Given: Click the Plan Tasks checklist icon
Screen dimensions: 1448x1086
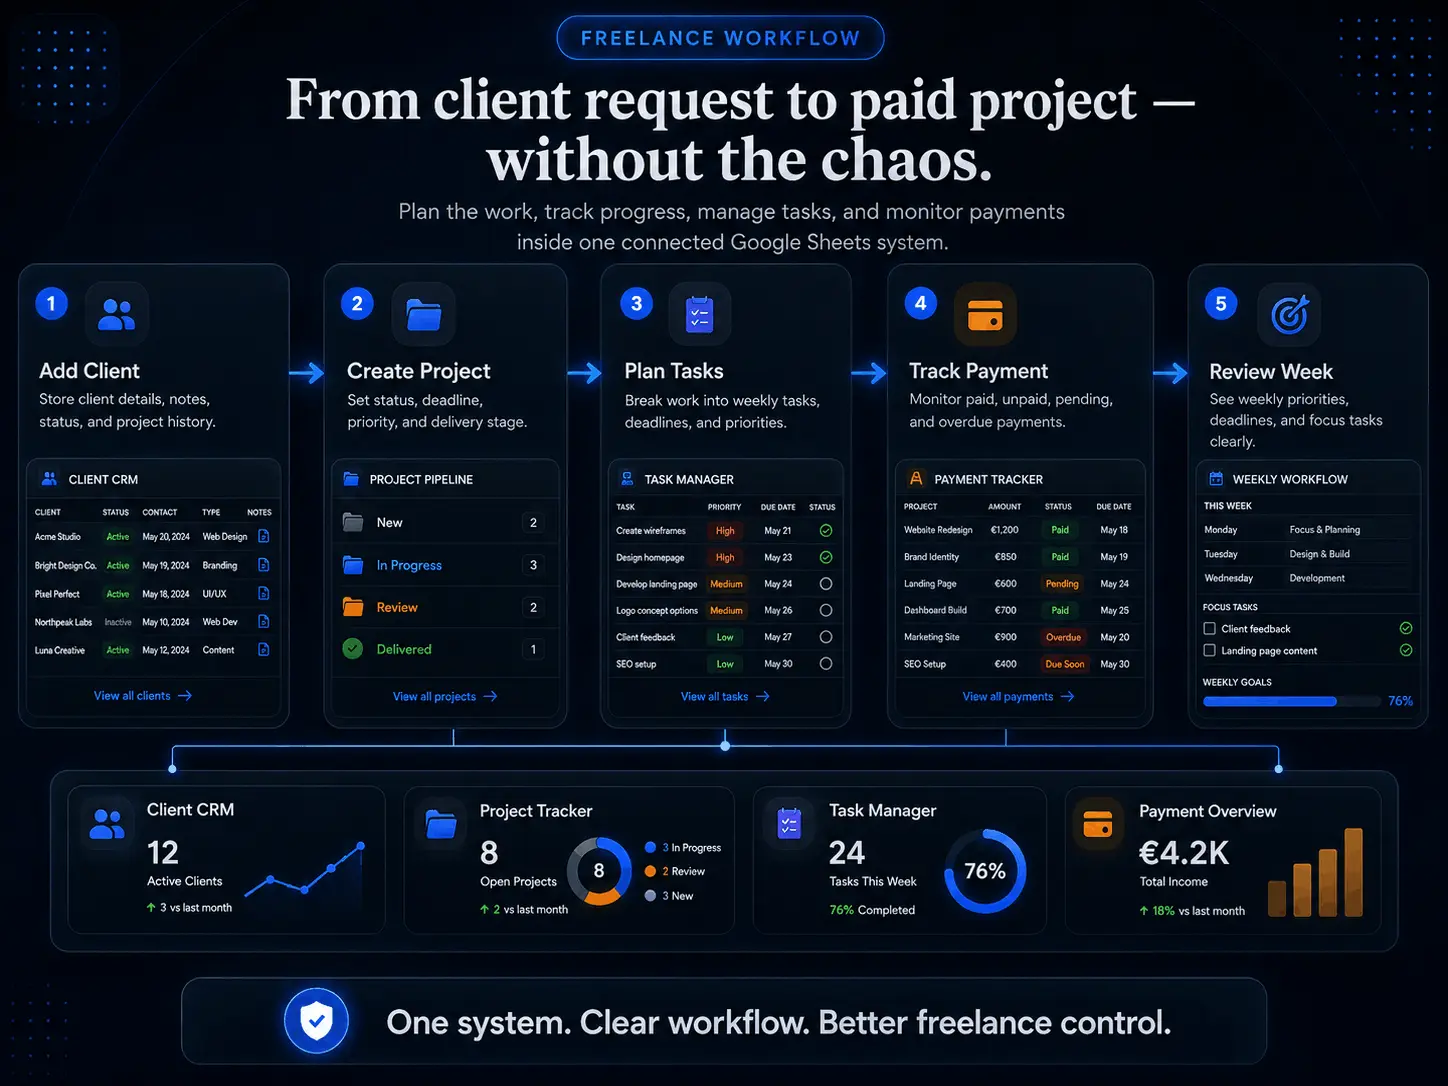Looking at the screenshot, I should click(x=699, y=315).
